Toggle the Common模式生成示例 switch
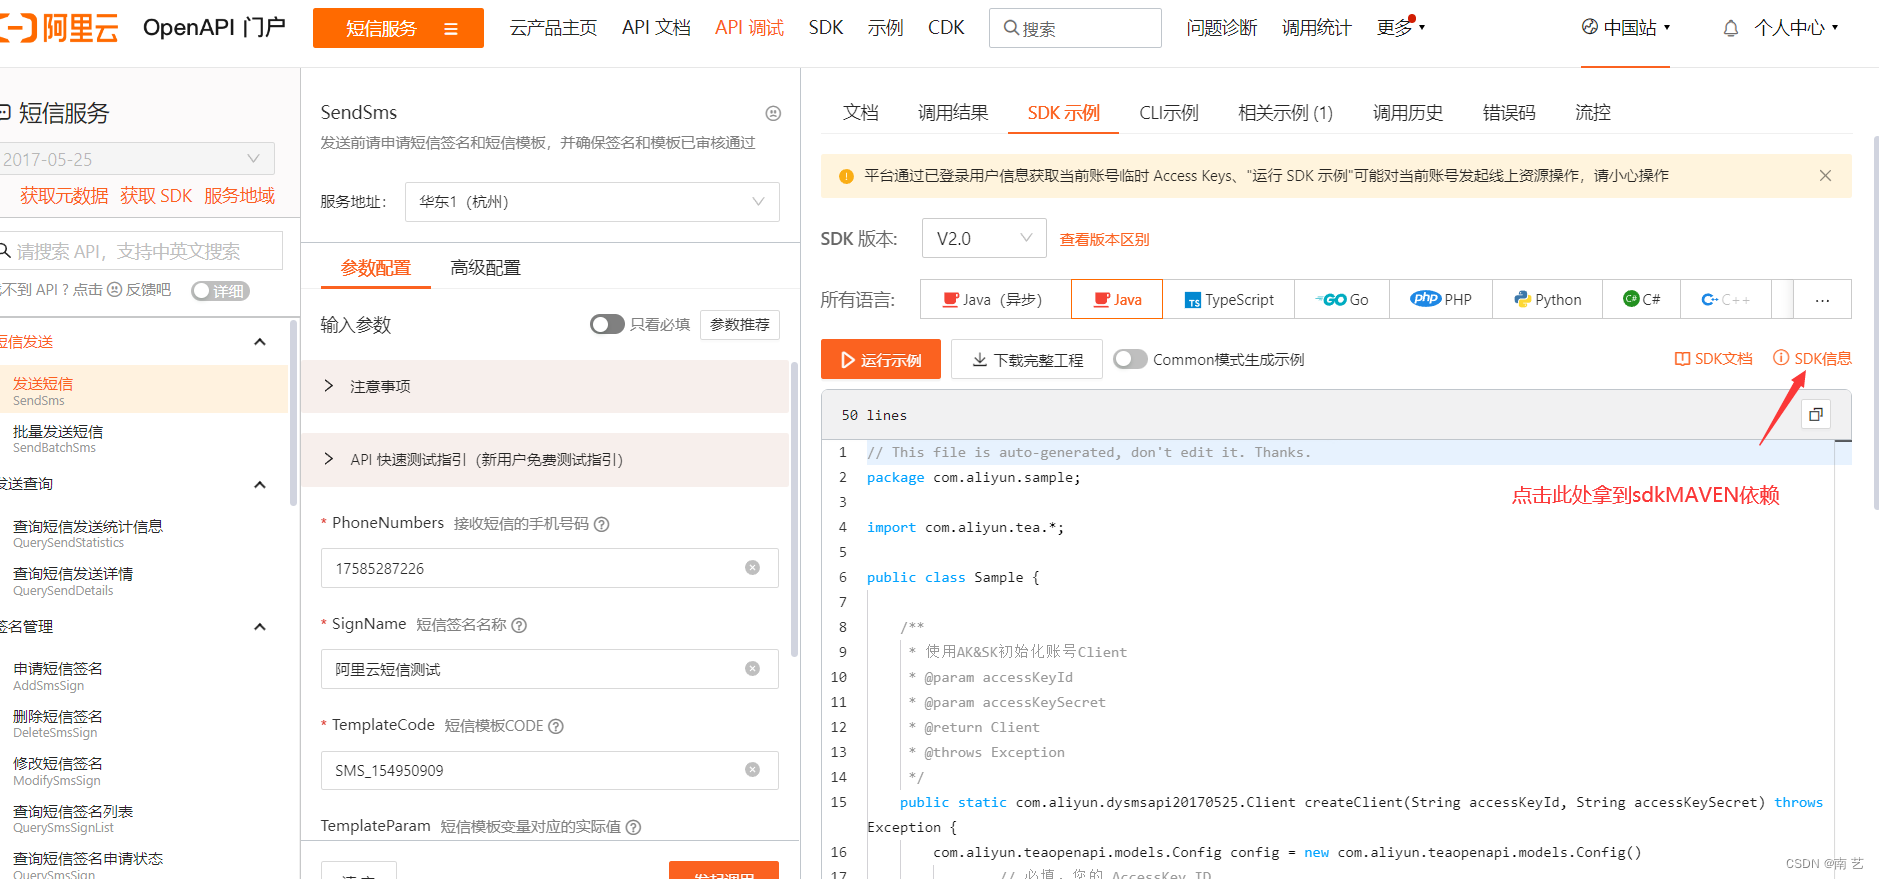This screenshot has height=879, width=1879. click(x=1130, y=359)
